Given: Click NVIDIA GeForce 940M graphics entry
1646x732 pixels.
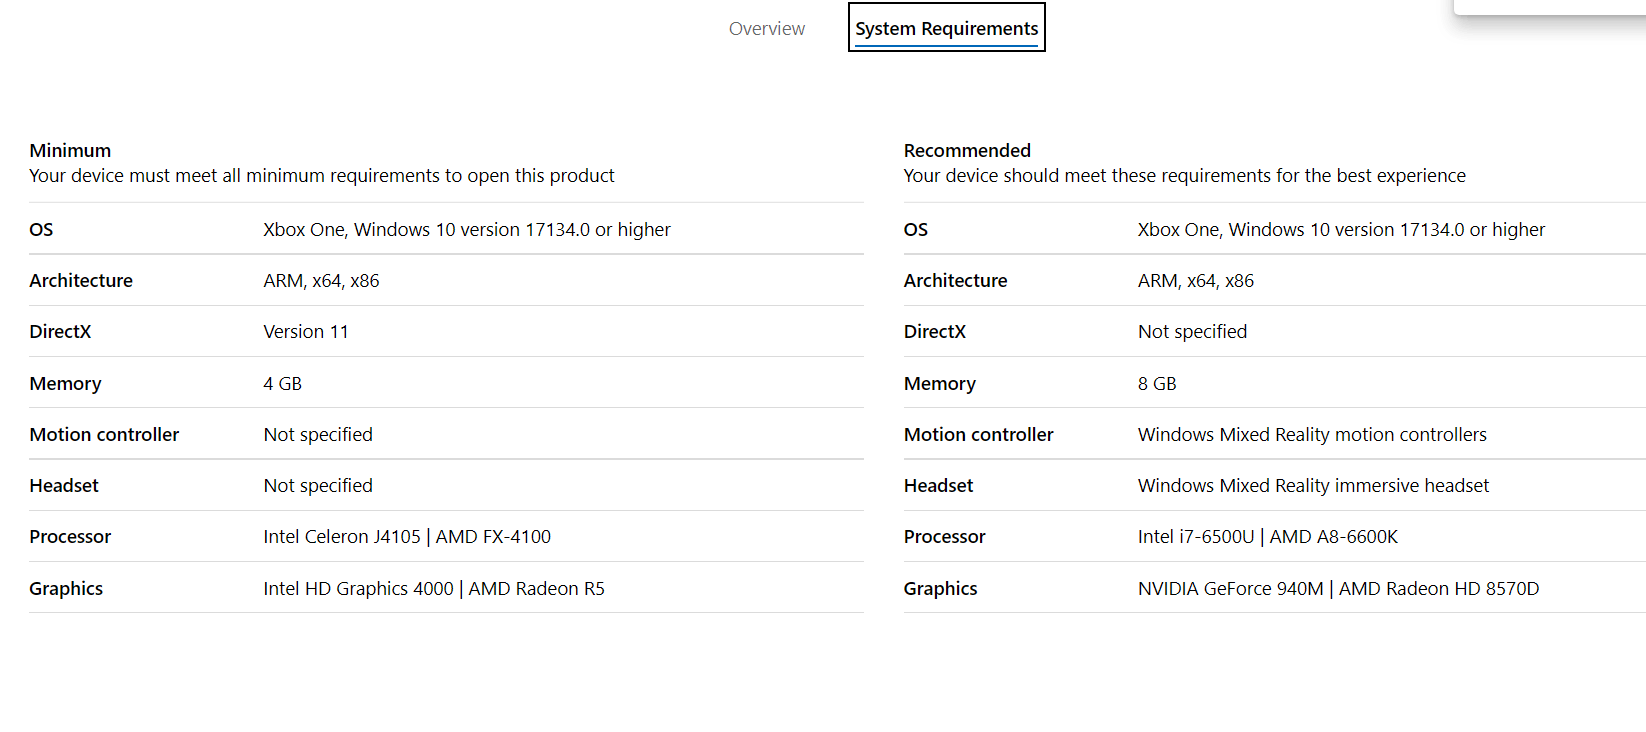Looking at the screenshot, I should [x=1231, y=589].
